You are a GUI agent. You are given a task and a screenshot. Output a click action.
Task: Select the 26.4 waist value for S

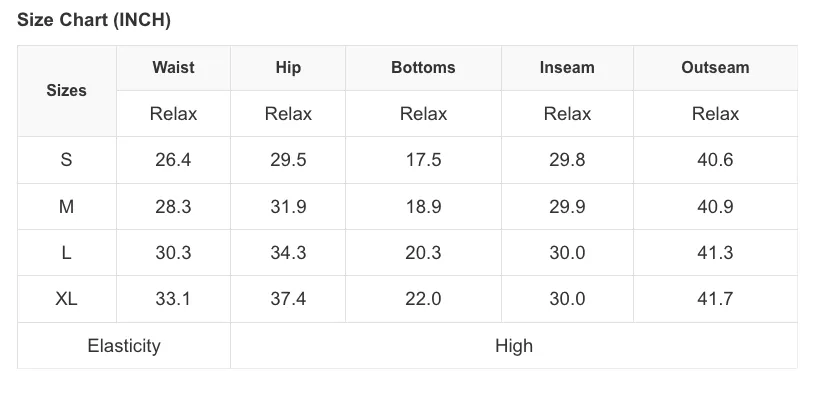point(173,160)
